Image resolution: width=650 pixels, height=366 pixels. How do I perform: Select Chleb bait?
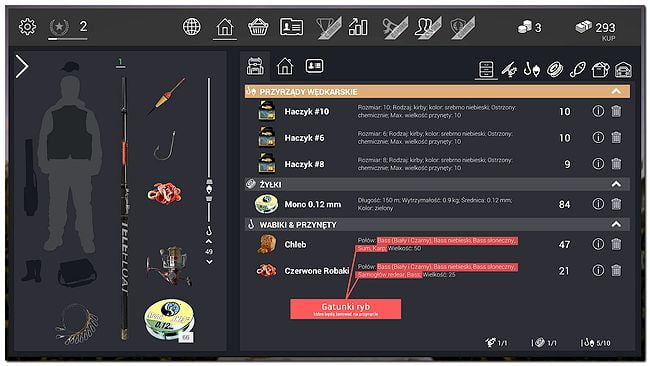tap(437, 244)
